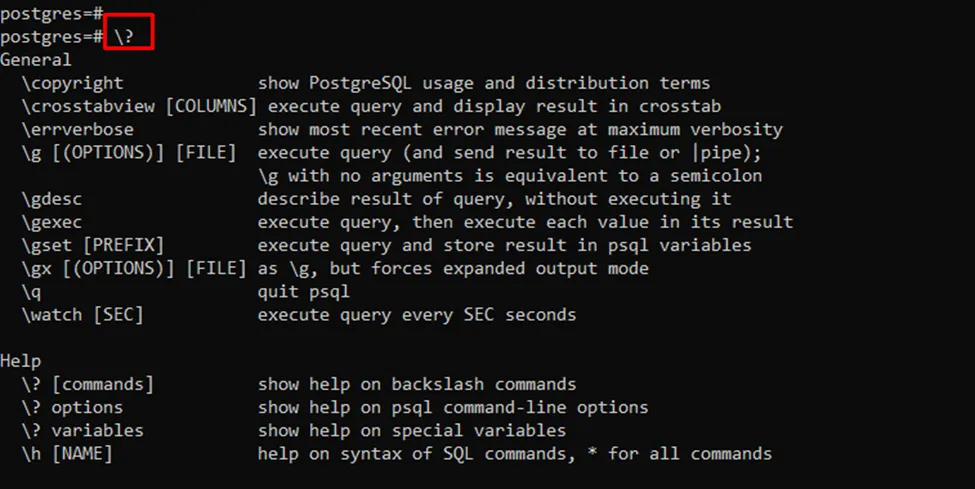Click the \h [NAME] command entry
The width and height of the screenshot is (975, 489).
point(67,453)
